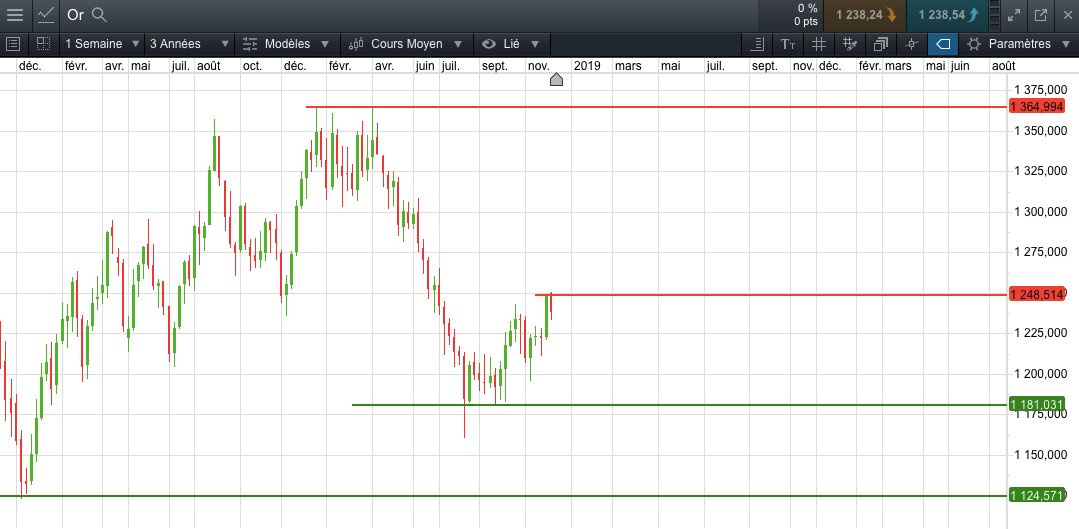Click the stacked windows icon
The image size is (1079, 529).
[880, 44]
